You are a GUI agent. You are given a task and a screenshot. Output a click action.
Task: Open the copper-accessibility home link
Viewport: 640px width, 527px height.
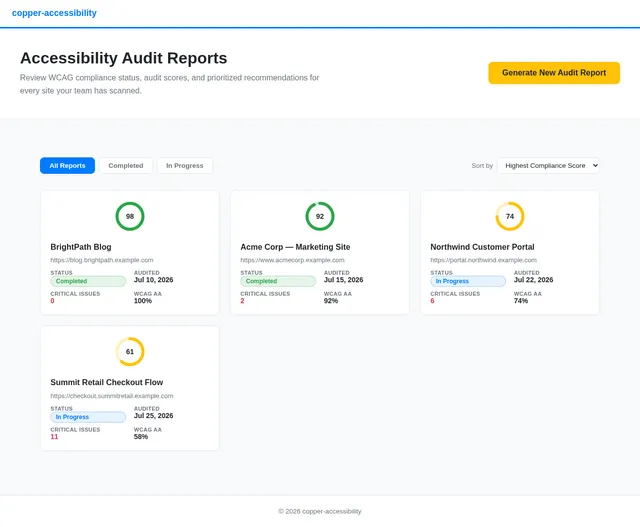point(54,13)
